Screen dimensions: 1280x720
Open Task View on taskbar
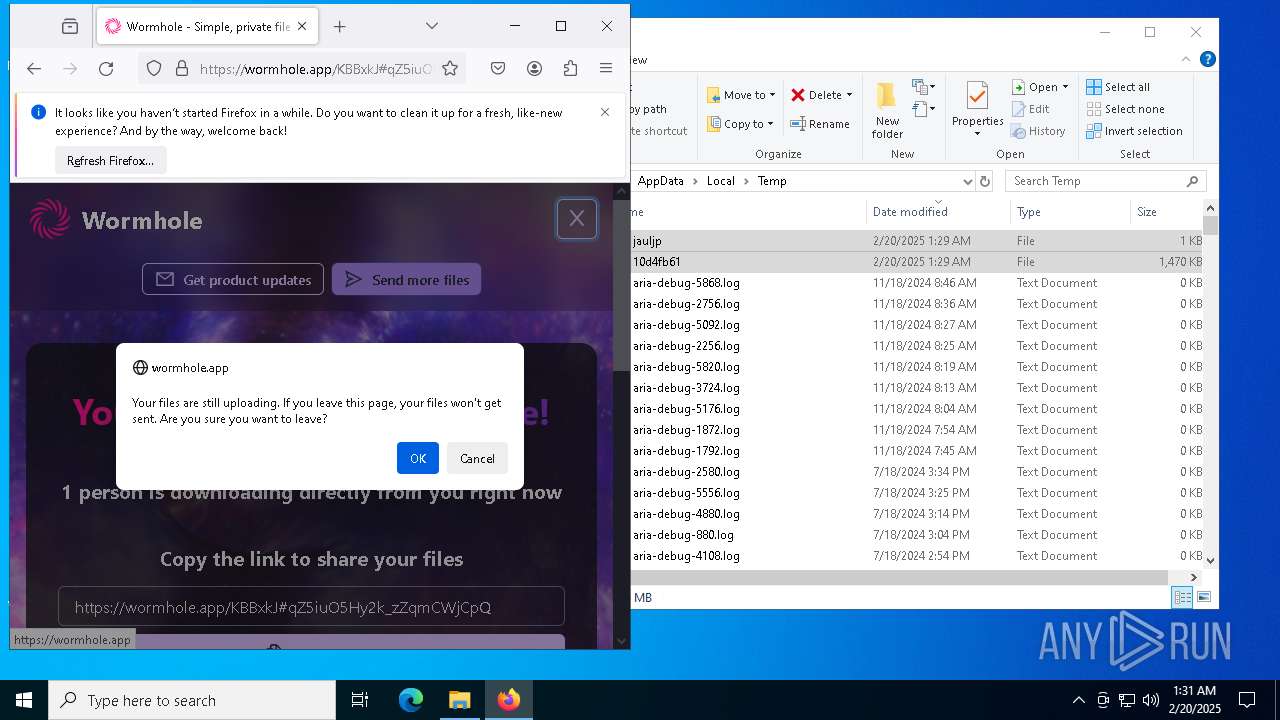(360, 700)
